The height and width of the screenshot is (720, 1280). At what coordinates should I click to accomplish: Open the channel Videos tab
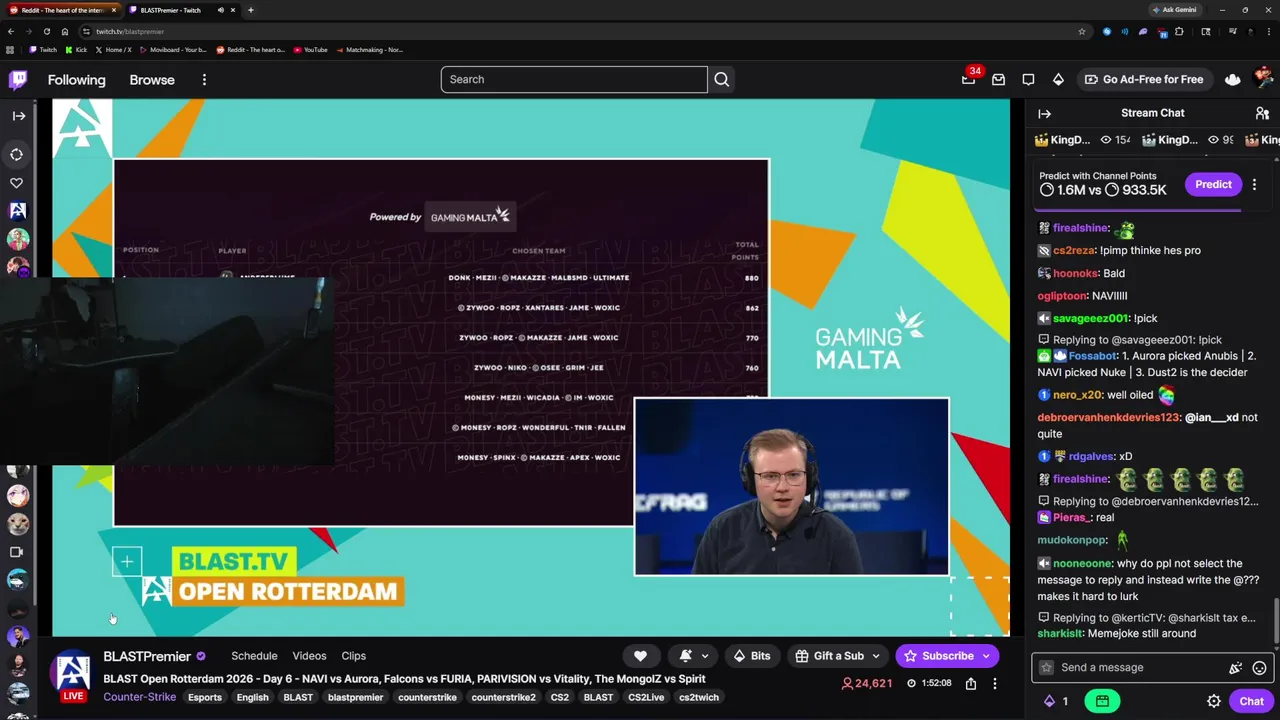(x=309, y=656)
